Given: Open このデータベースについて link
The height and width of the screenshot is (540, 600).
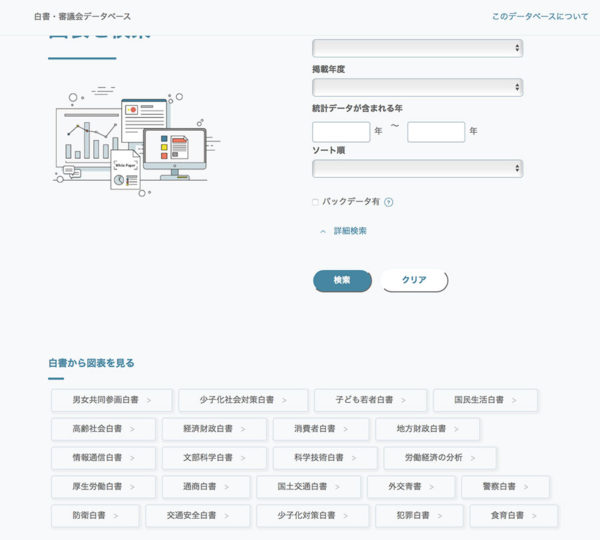Looking at the screenshot, I should pyautogui.click(x=540, y=17).
